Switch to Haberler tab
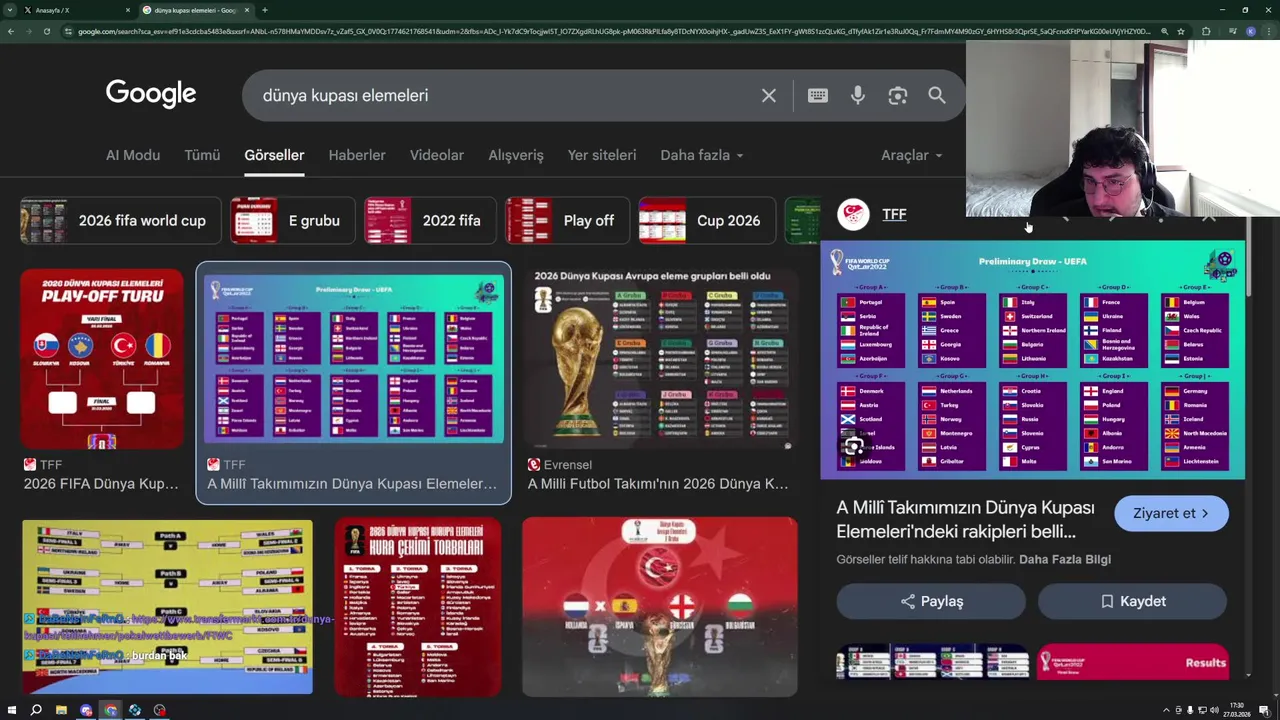Screen dimensions: 1280x720 [357, 155]
